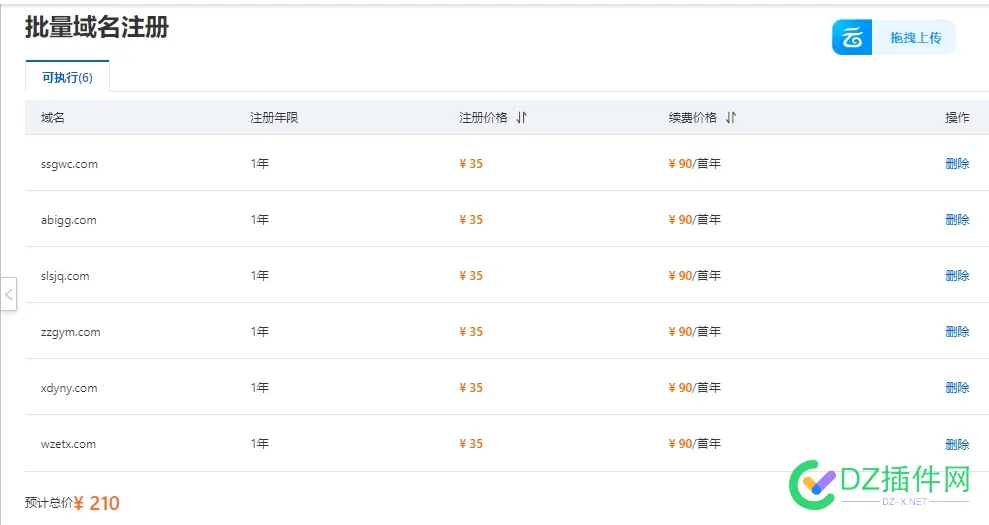Screen dimensions: 989x525
Task: Click the estimated total price ¥ 210
Action: click(x=97, y=503)
